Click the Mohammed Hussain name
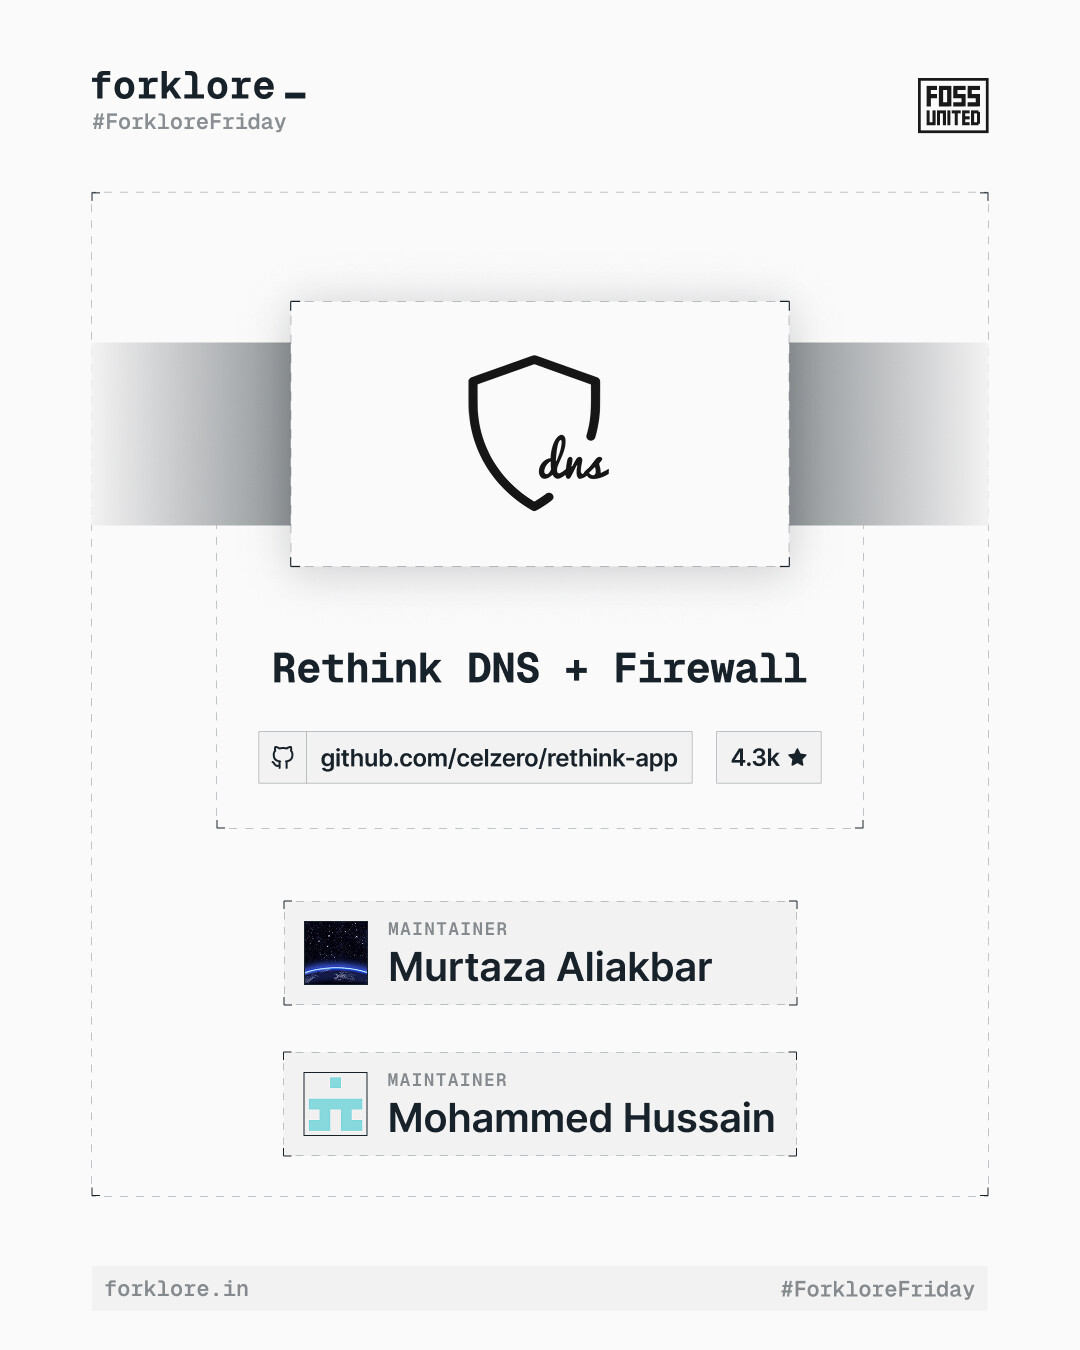This screenshot has width=1080, height=1350. pos(581,1118)
